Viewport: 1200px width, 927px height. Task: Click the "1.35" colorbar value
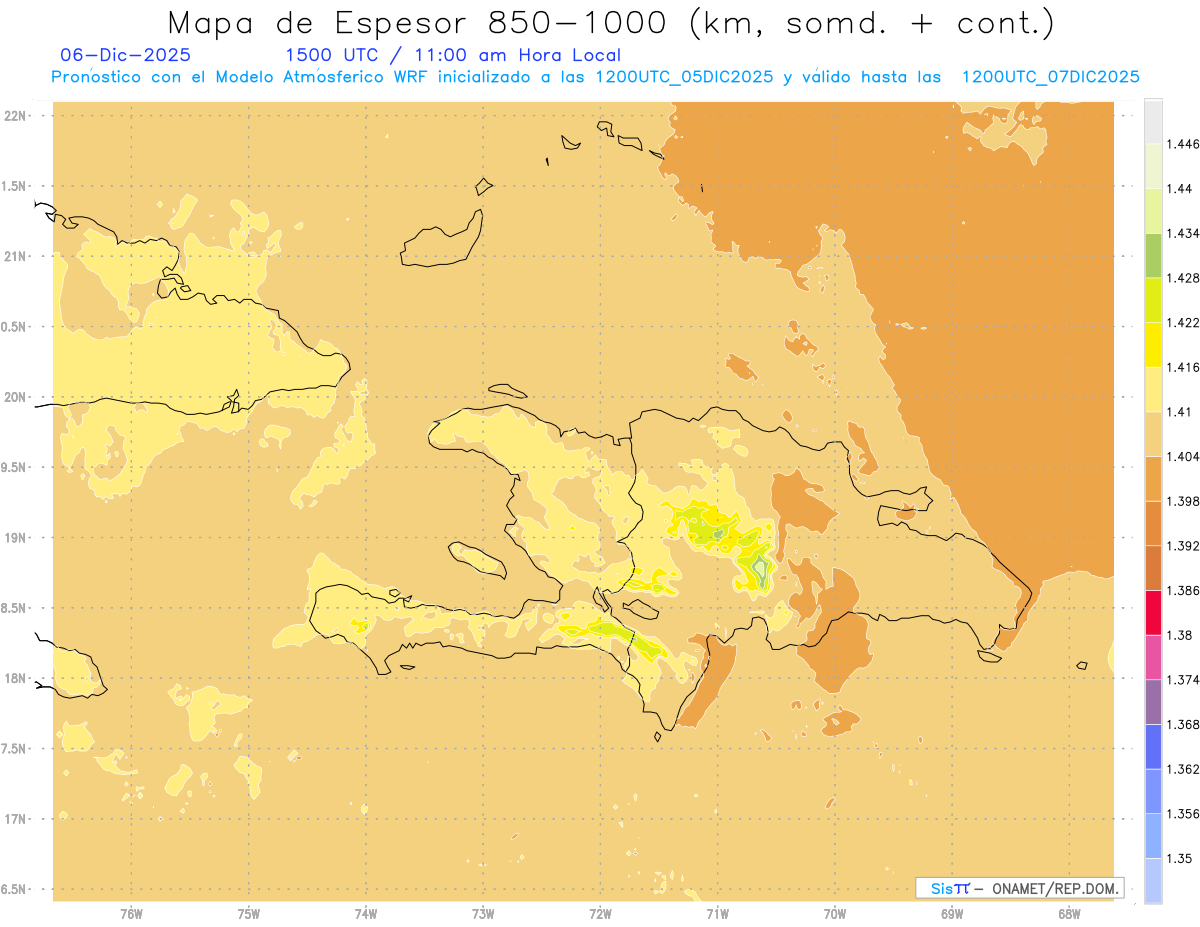1179,858
